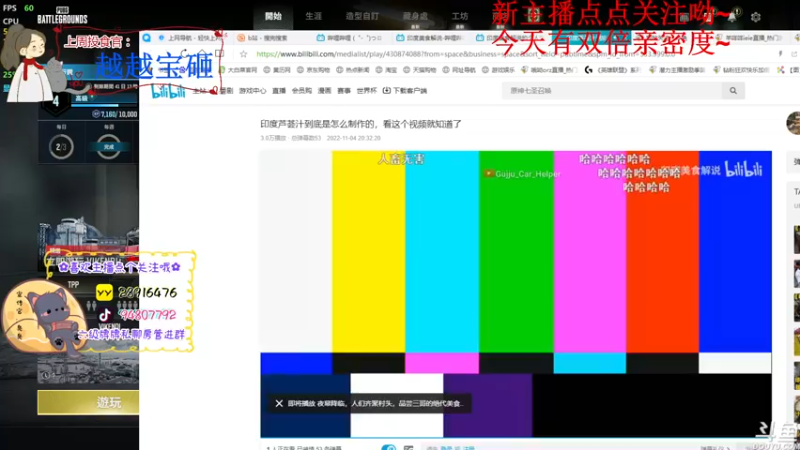Open 热点新闻 bookmark
Screen dimensions: 800x450
click(x=353, y=70)
